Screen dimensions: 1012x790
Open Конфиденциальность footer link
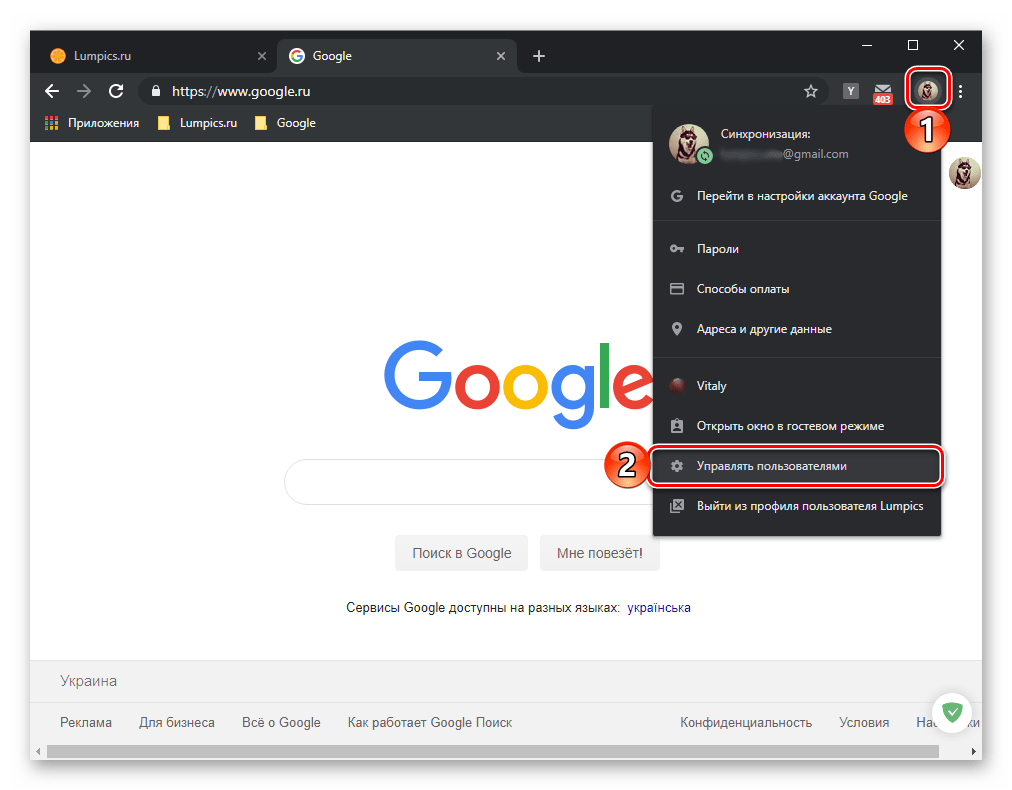745,722
